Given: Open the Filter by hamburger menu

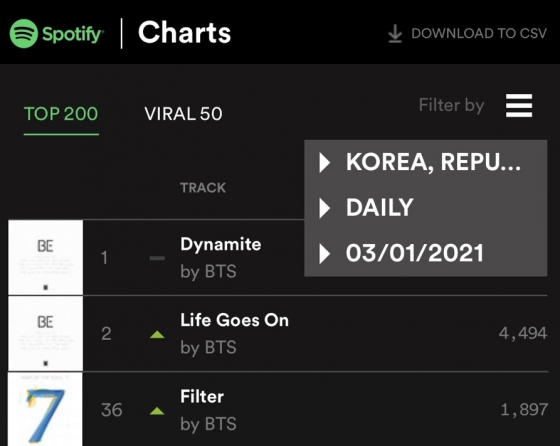Looking at the screenshot, I should [519, 105].
